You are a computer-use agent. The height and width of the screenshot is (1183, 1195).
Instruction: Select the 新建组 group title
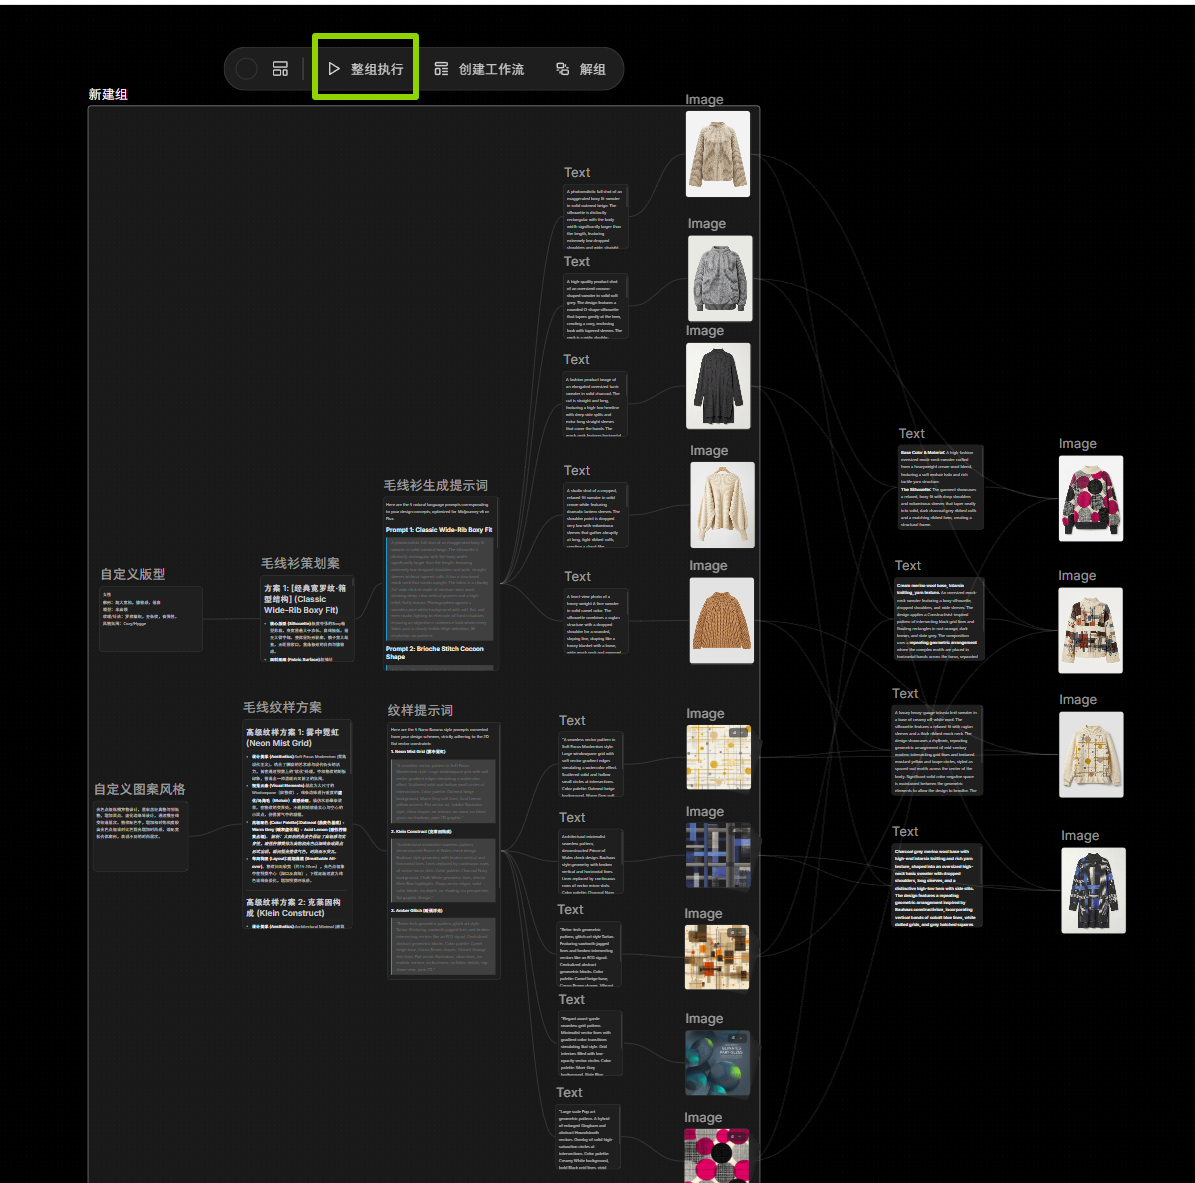(x=108, y=95)
